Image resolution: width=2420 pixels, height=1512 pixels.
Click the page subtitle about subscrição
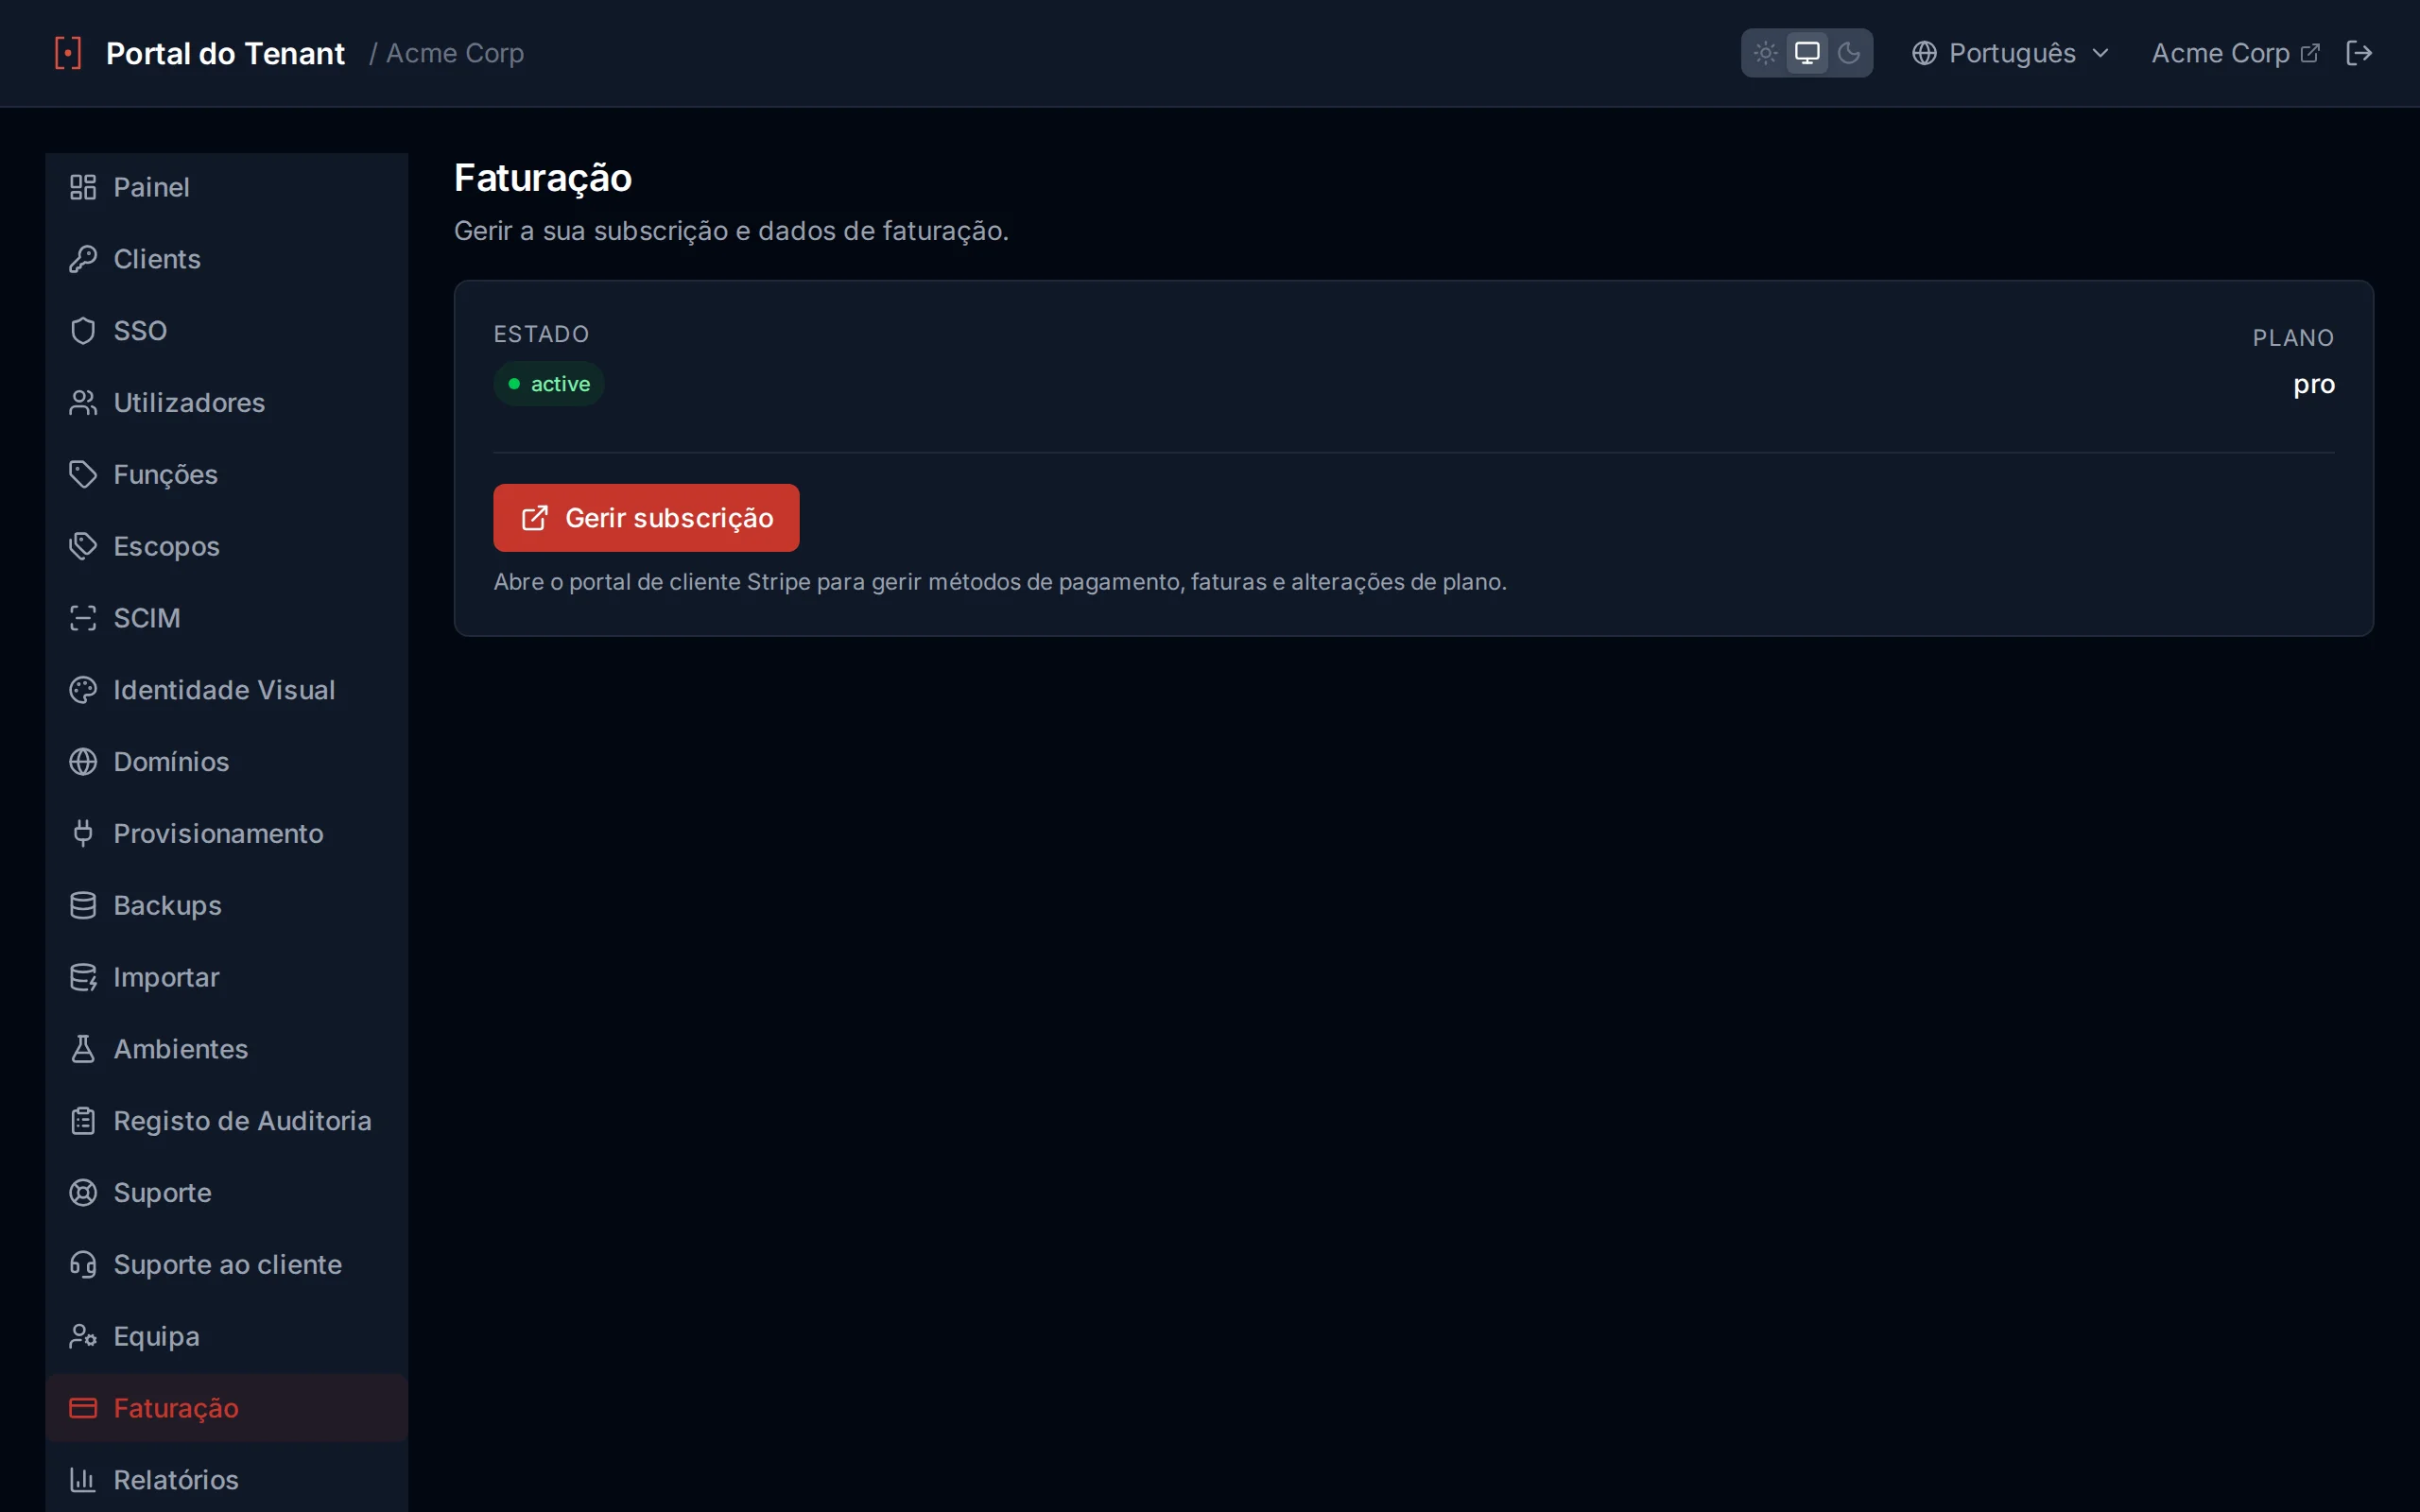[731, 231]
